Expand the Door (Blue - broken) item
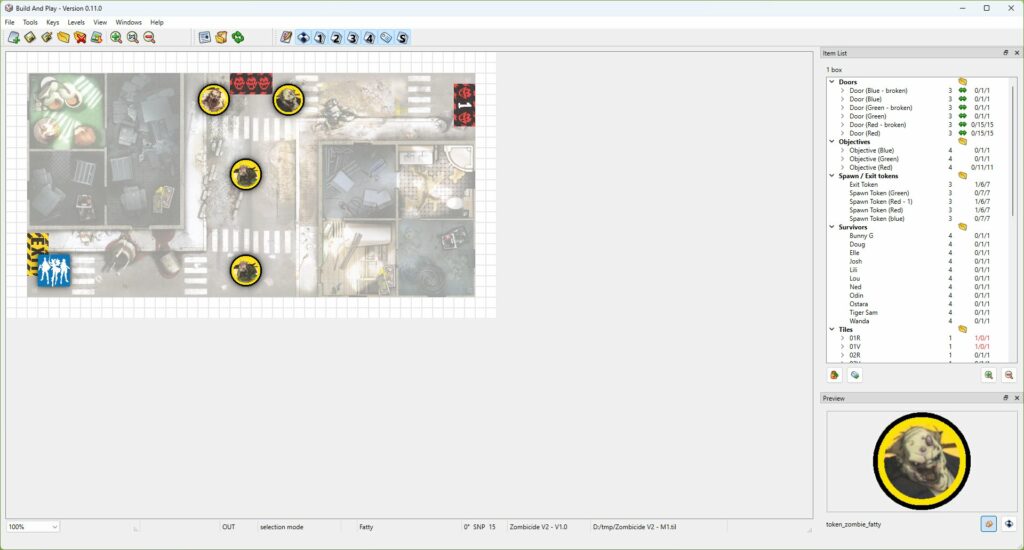 (842, 91)
